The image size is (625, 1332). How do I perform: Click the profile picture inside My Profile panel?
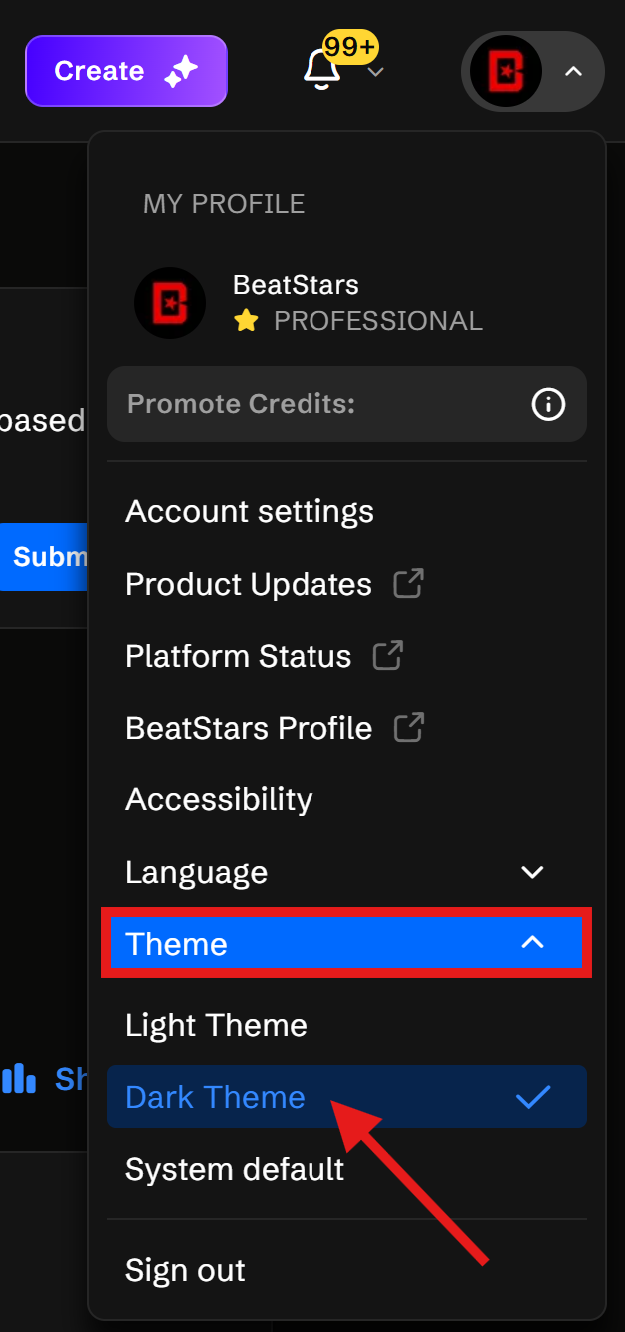point(169,302)
